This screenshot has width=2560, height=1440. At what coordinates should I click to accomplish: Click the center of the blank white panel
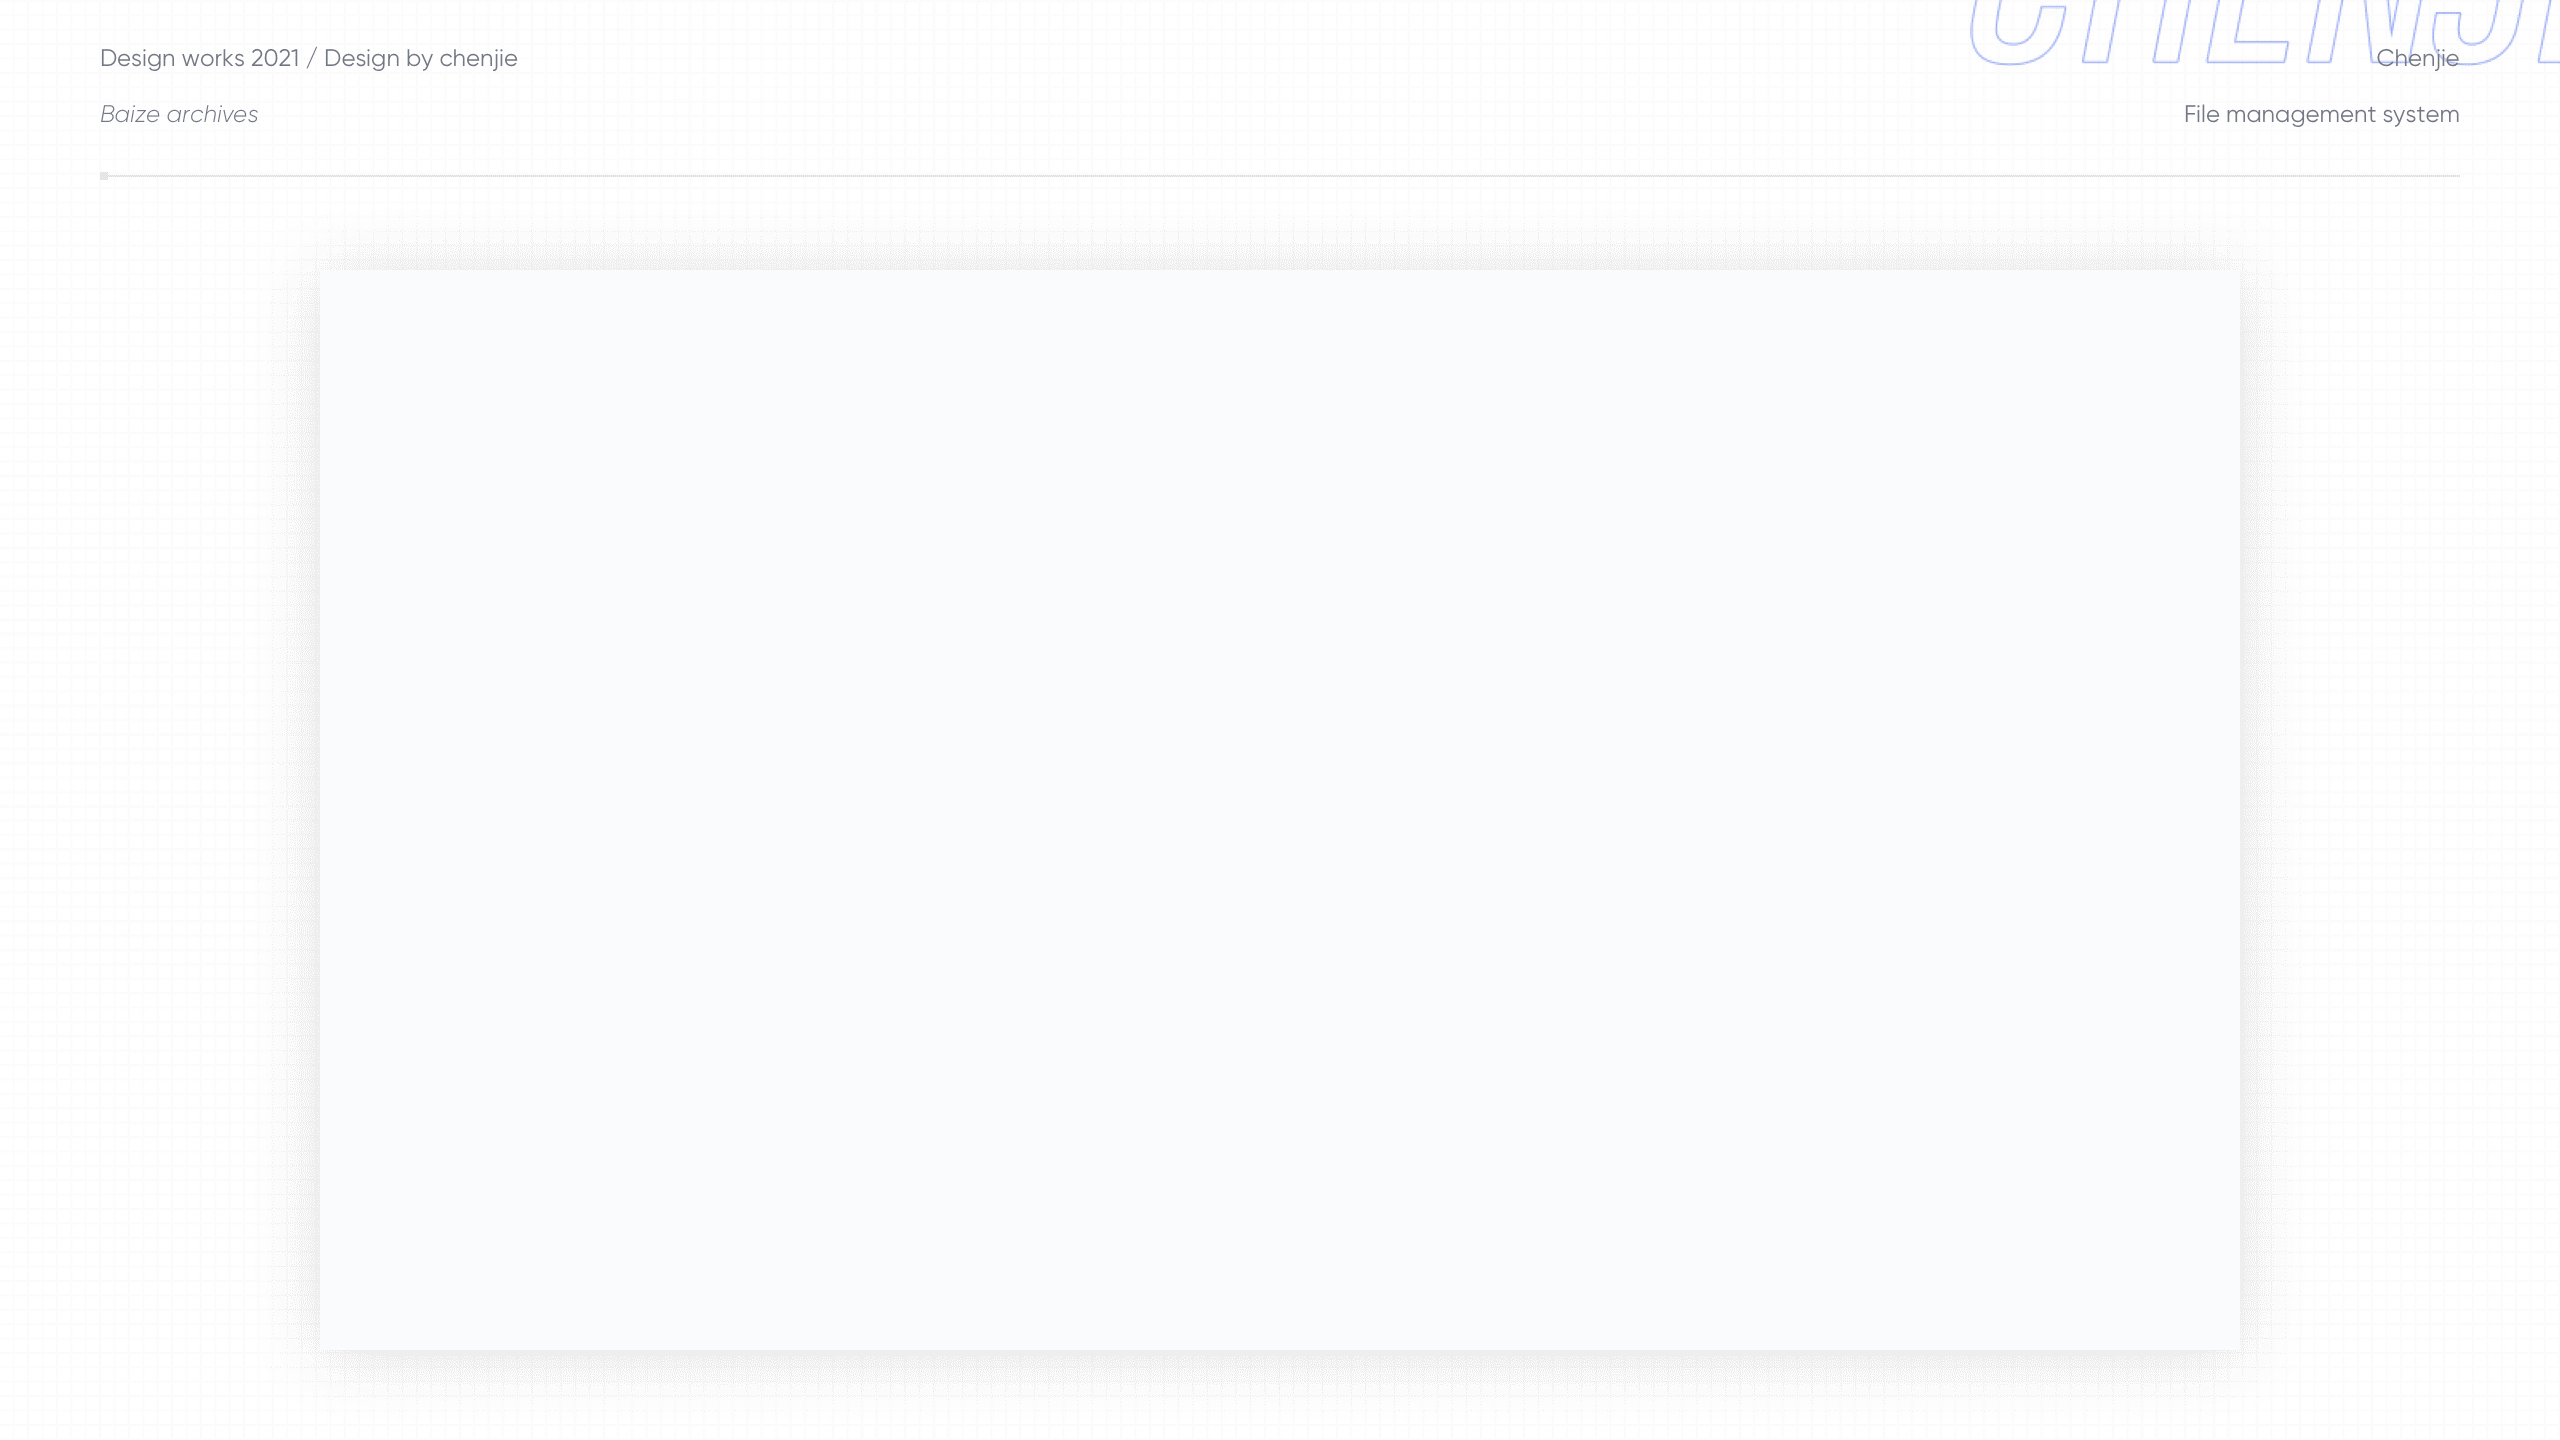[1280, 810]
